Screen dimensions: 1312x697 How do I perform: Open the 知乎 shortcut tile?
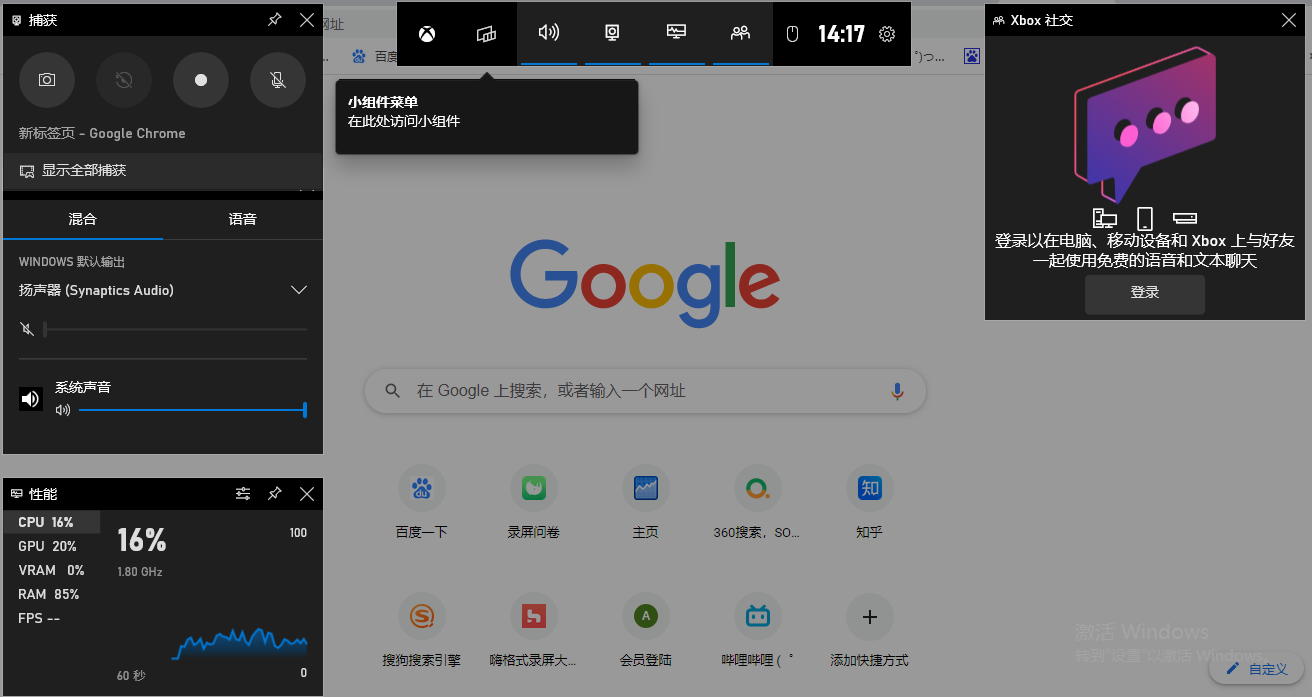870,504
